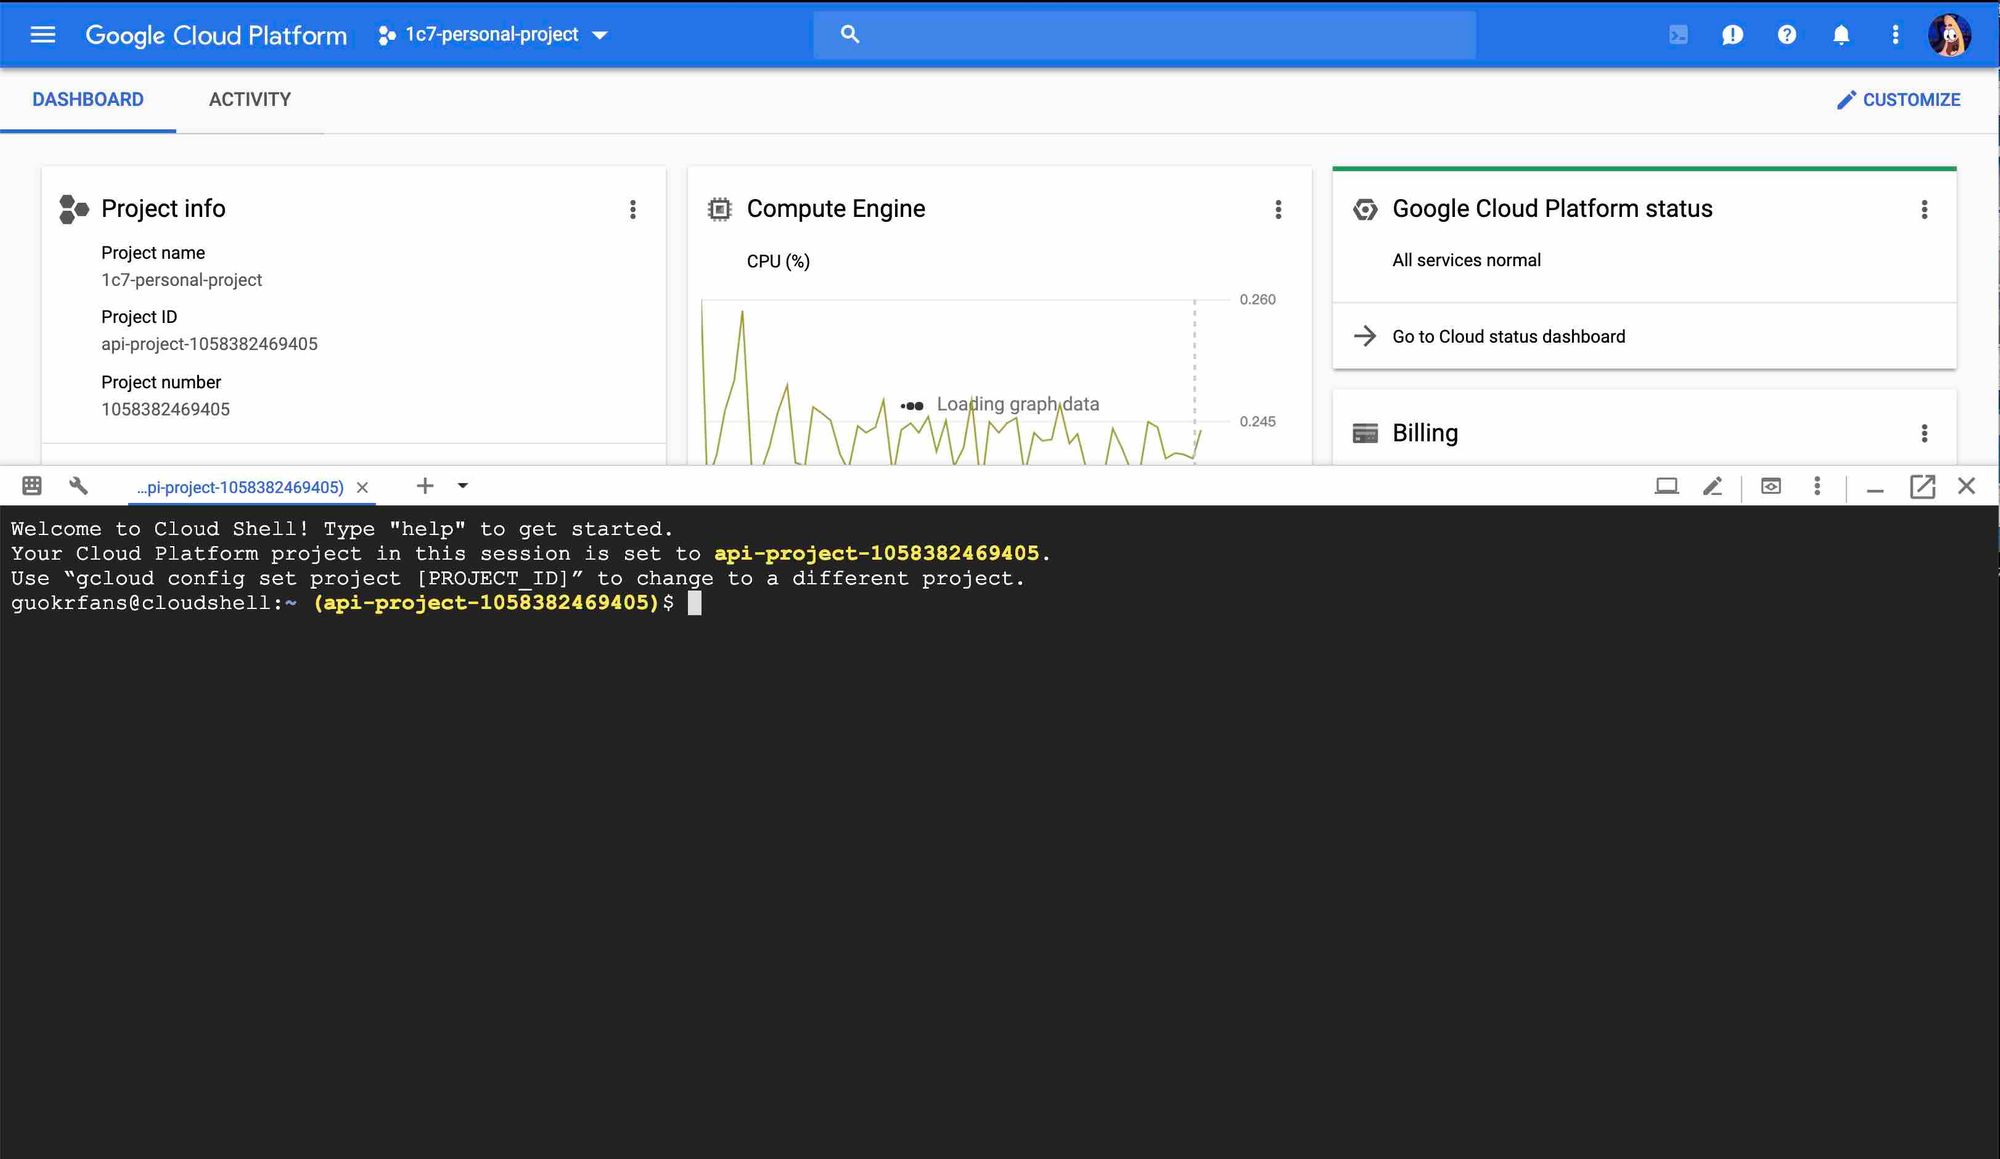The image size is (2000, 1159).
Task: Go to Cloud status dashboard link
Action: tap(1508, 337)
